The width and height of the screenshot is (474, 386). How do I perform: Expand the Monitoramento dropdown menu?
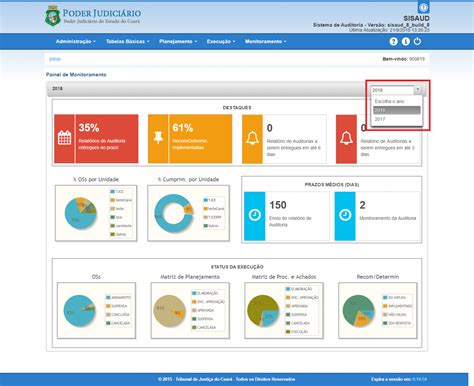266,41
